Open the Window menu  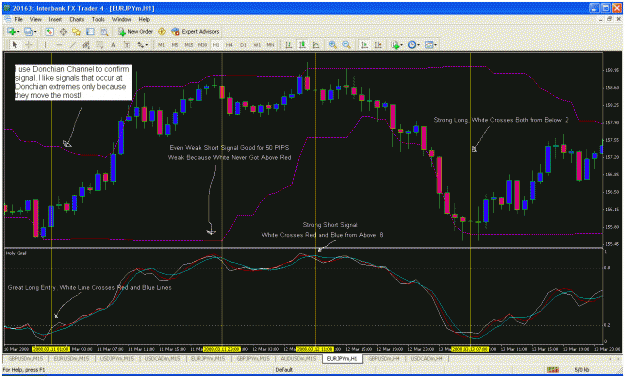coord(121,19)
